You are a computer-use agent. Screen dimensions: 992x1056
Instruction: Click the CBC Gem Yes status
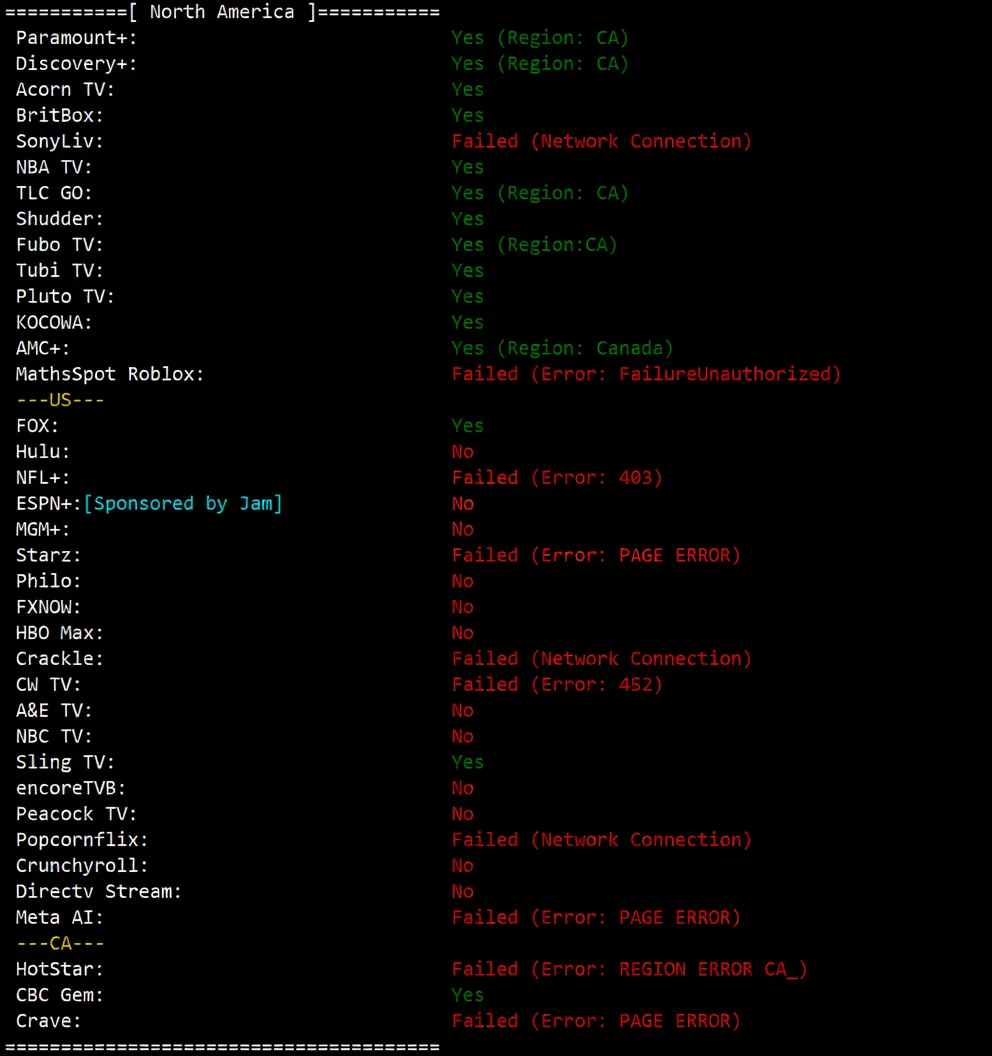[467, 995]
